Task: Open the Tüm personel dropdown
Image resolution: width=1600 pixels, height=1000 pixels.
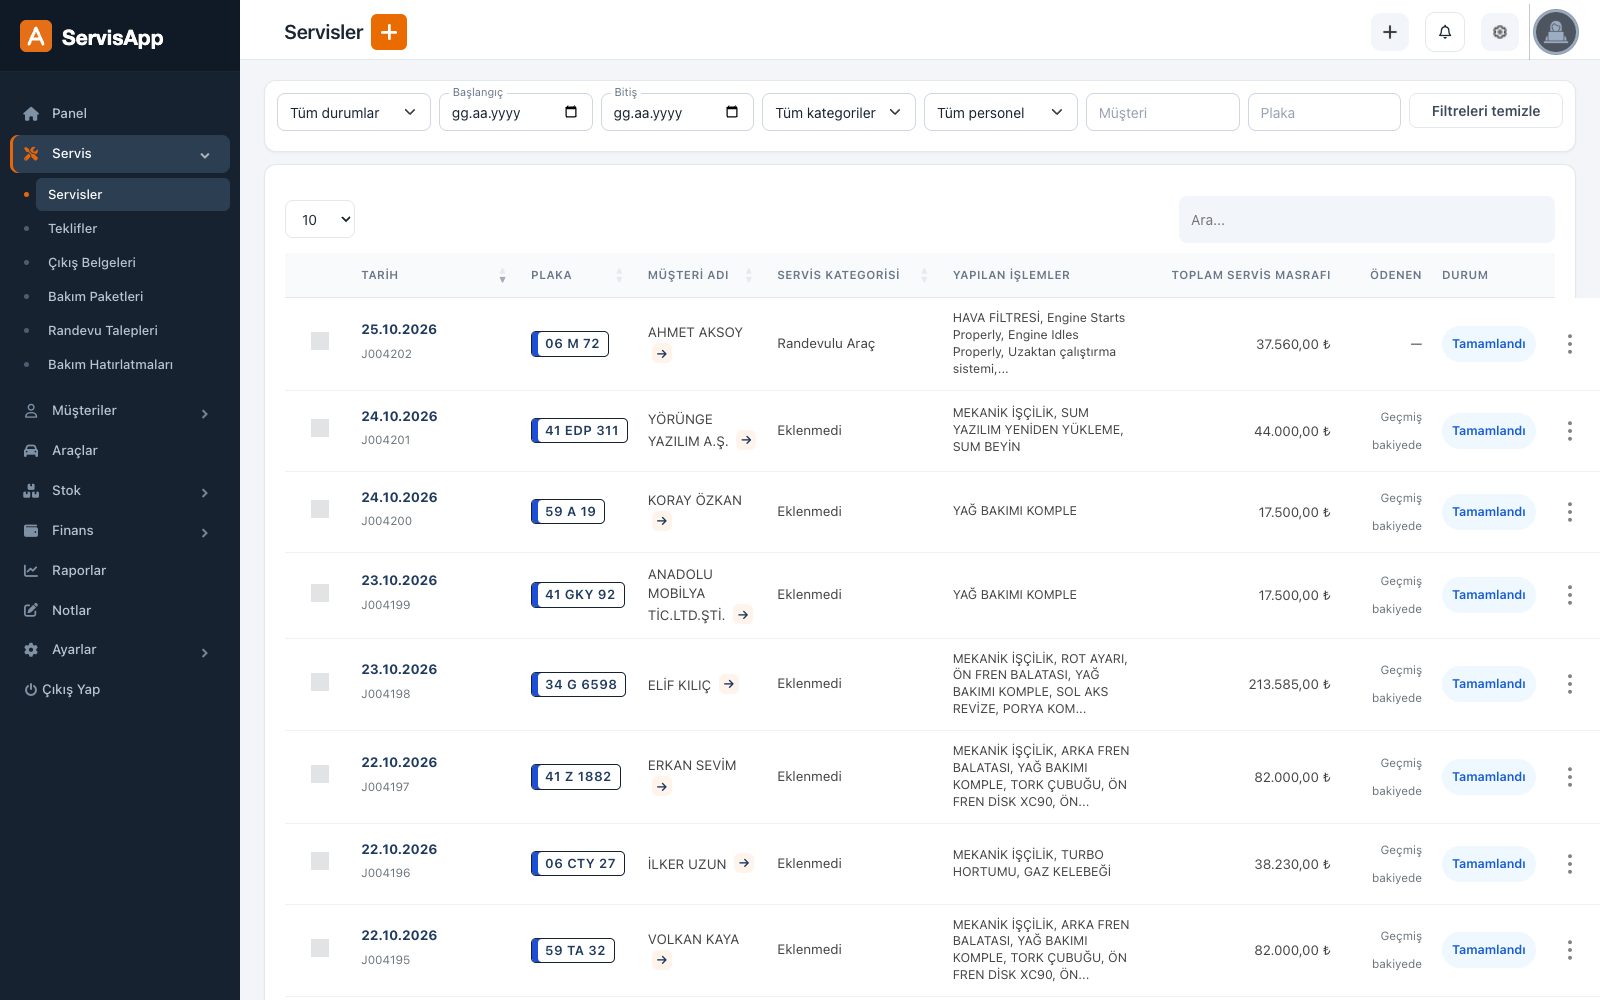Action: click(1001, 112)
